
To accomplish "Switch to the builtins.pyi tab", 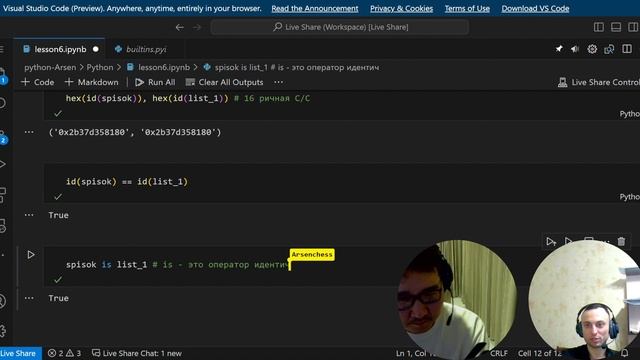I will pos(146,49).
